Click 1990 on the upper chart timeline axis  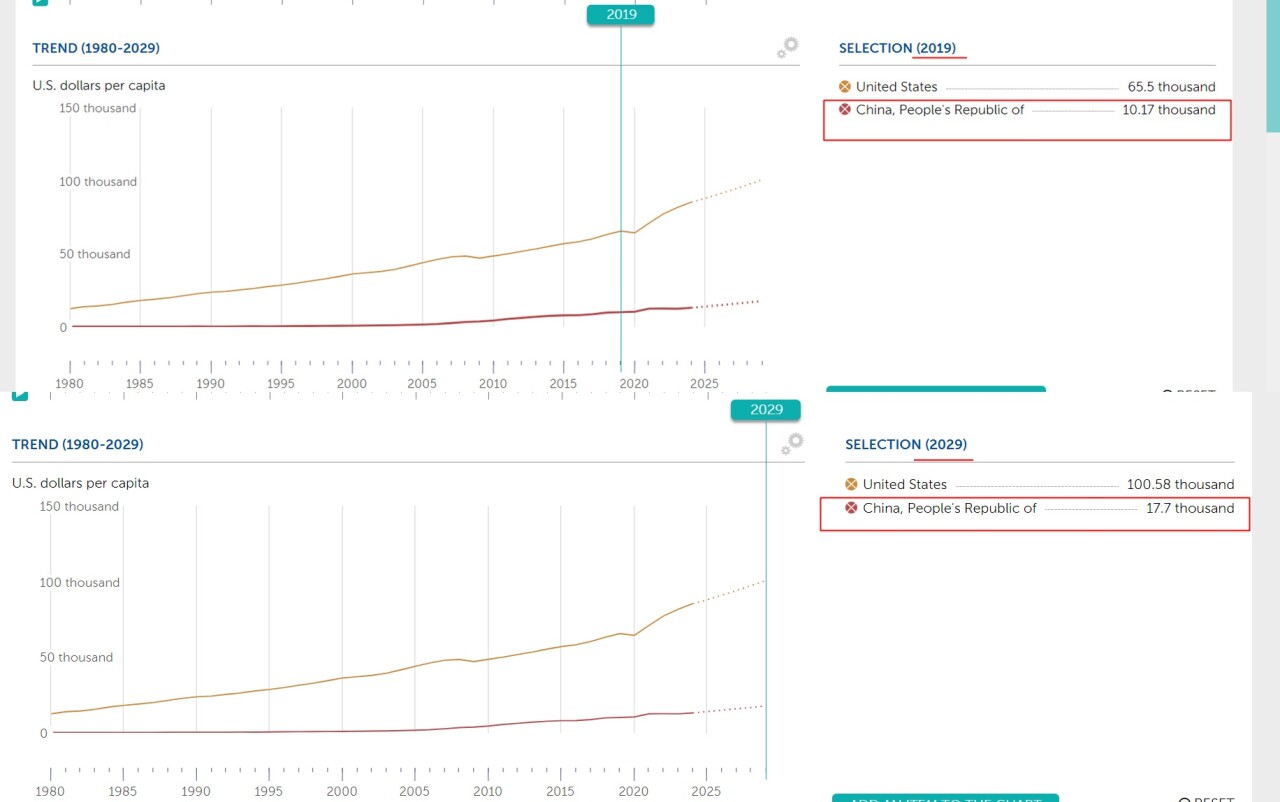[x=210, y=383]
